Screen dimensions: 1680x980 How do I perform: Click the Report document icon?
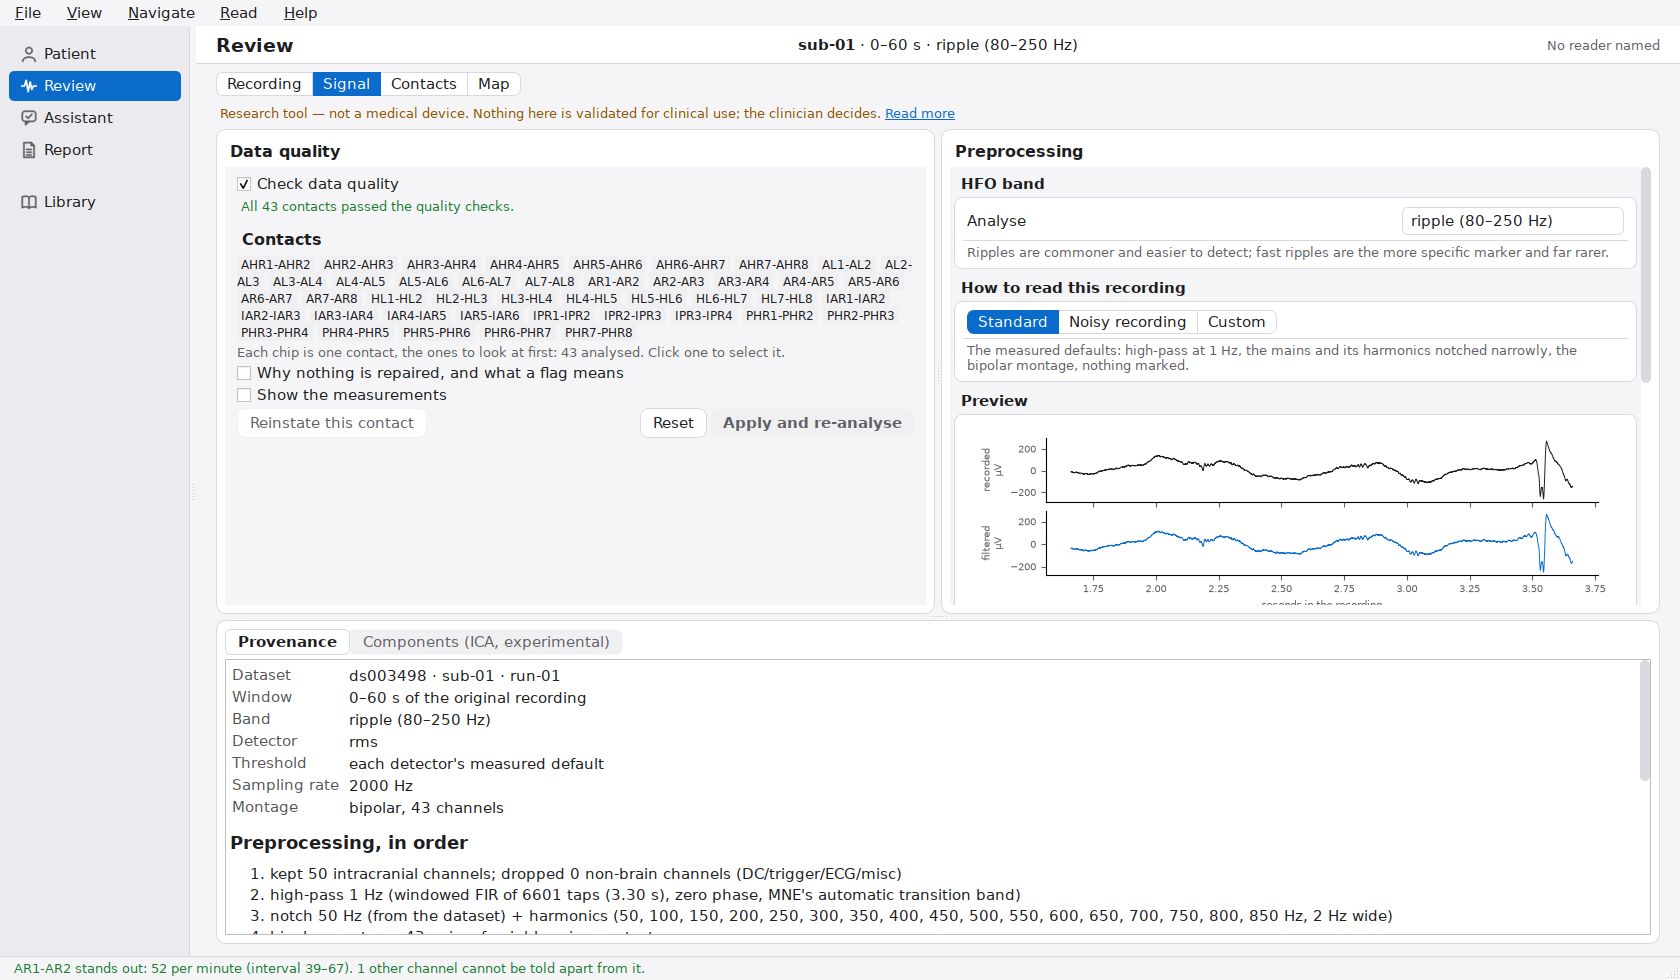29,150
